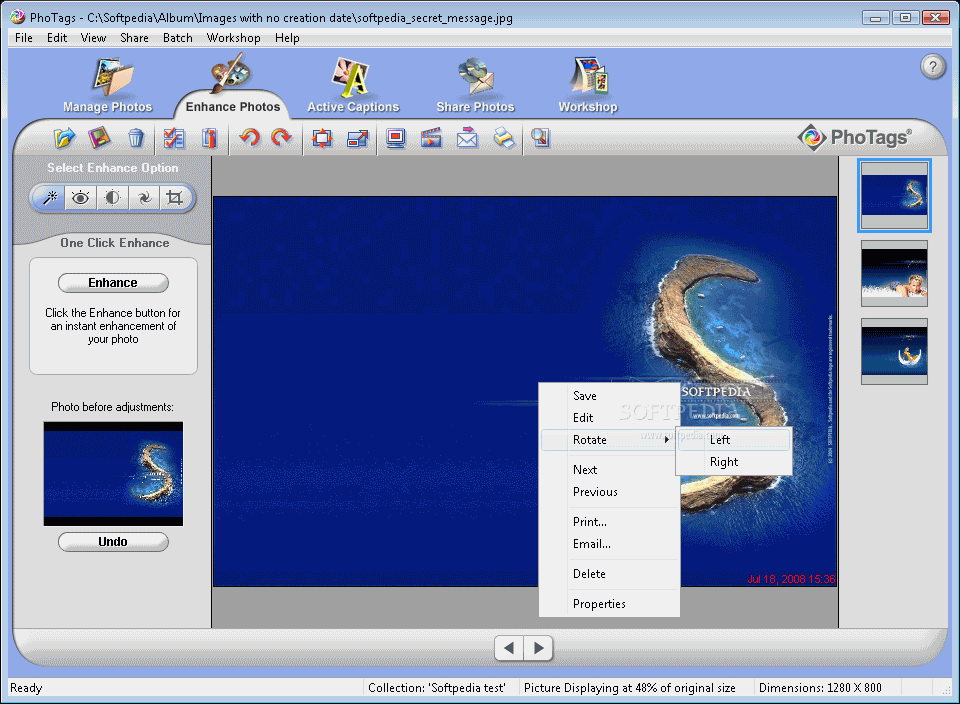Choose Email... in the context menu
960x704 pixels.
tap(610, 544)
